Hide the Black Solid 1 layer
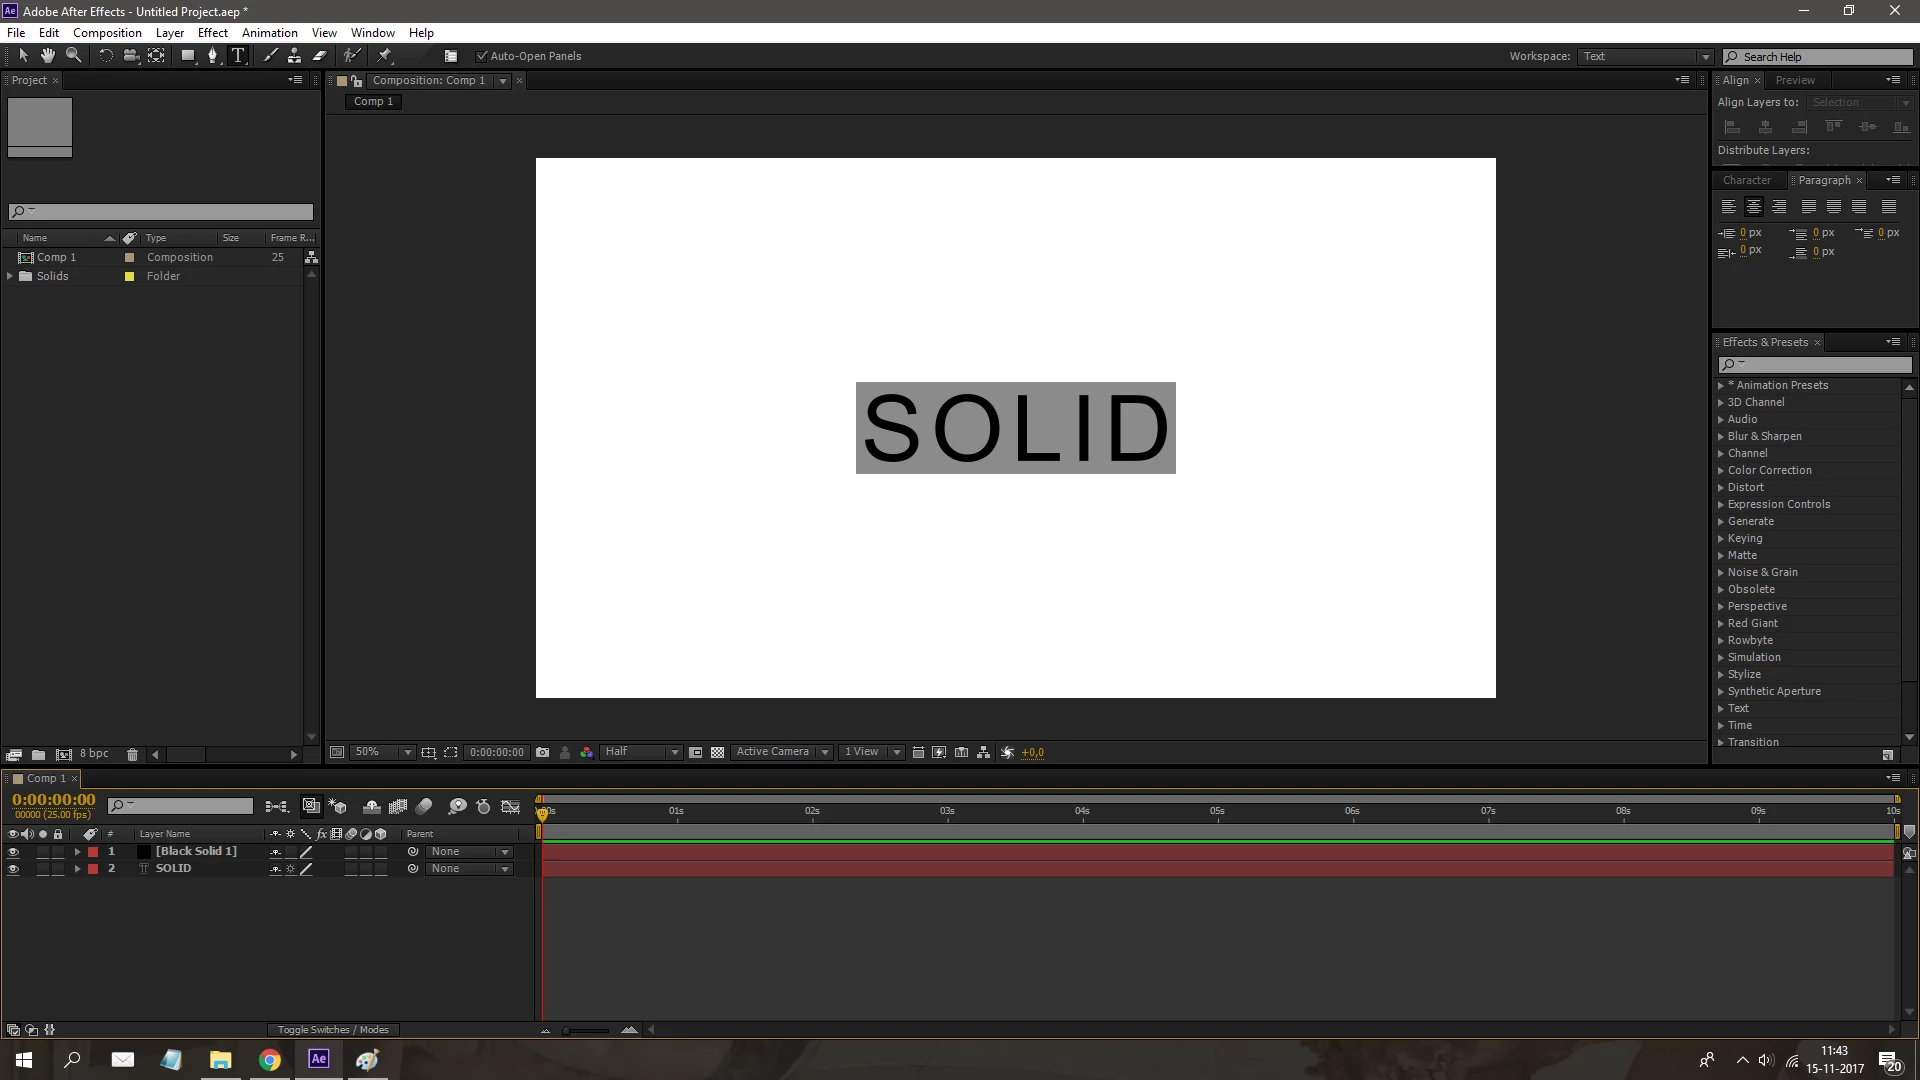Screen dimensions: 1920x1080 tap(13, 852)
